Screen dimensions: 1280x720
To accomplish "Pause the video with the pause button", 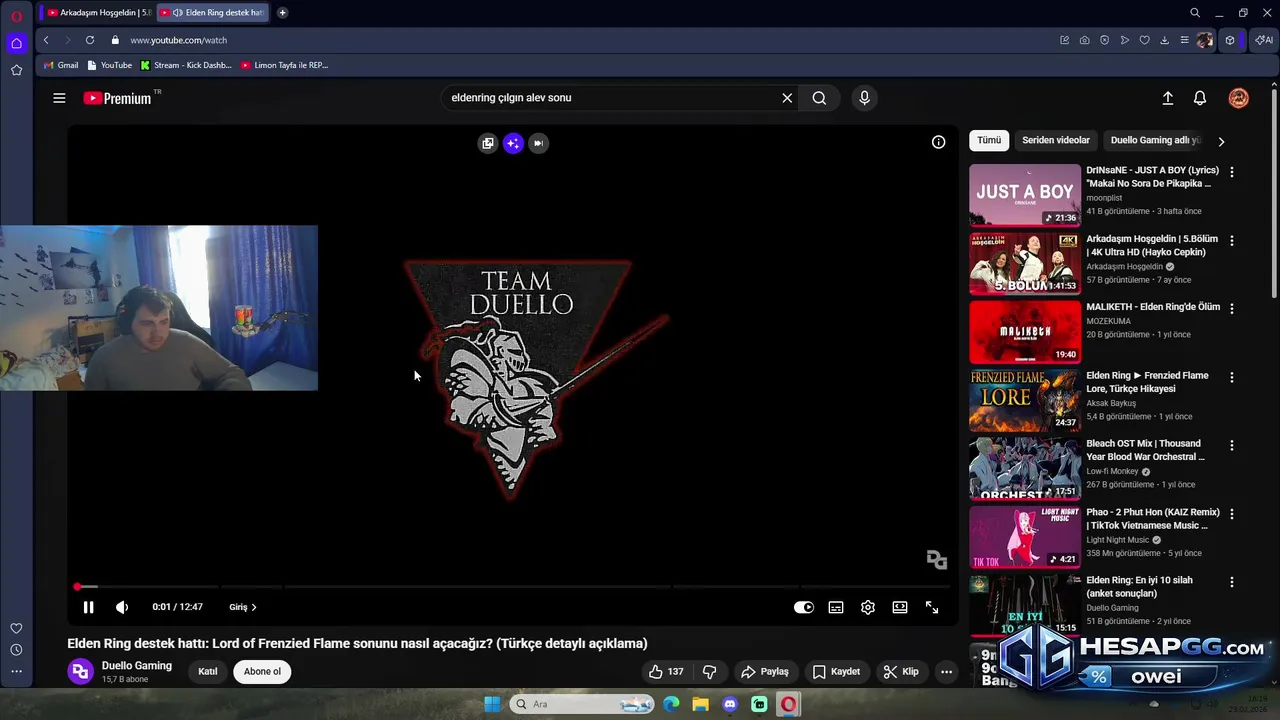I will [x=88, y=607].
